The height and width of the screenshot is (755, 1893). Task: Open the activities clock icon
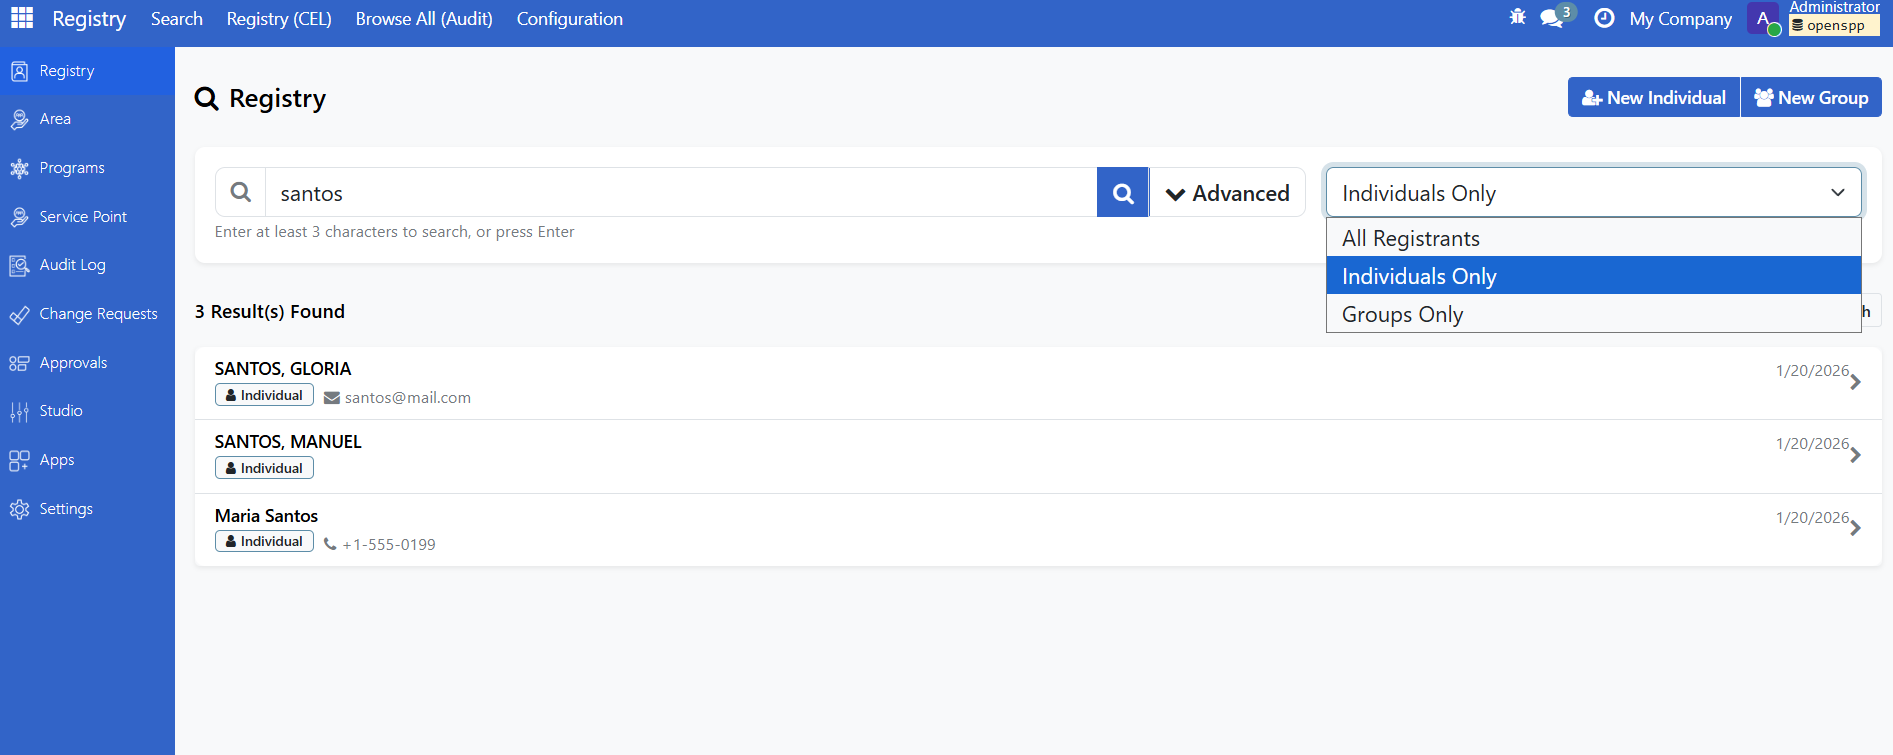click(x=1604, y=18)
